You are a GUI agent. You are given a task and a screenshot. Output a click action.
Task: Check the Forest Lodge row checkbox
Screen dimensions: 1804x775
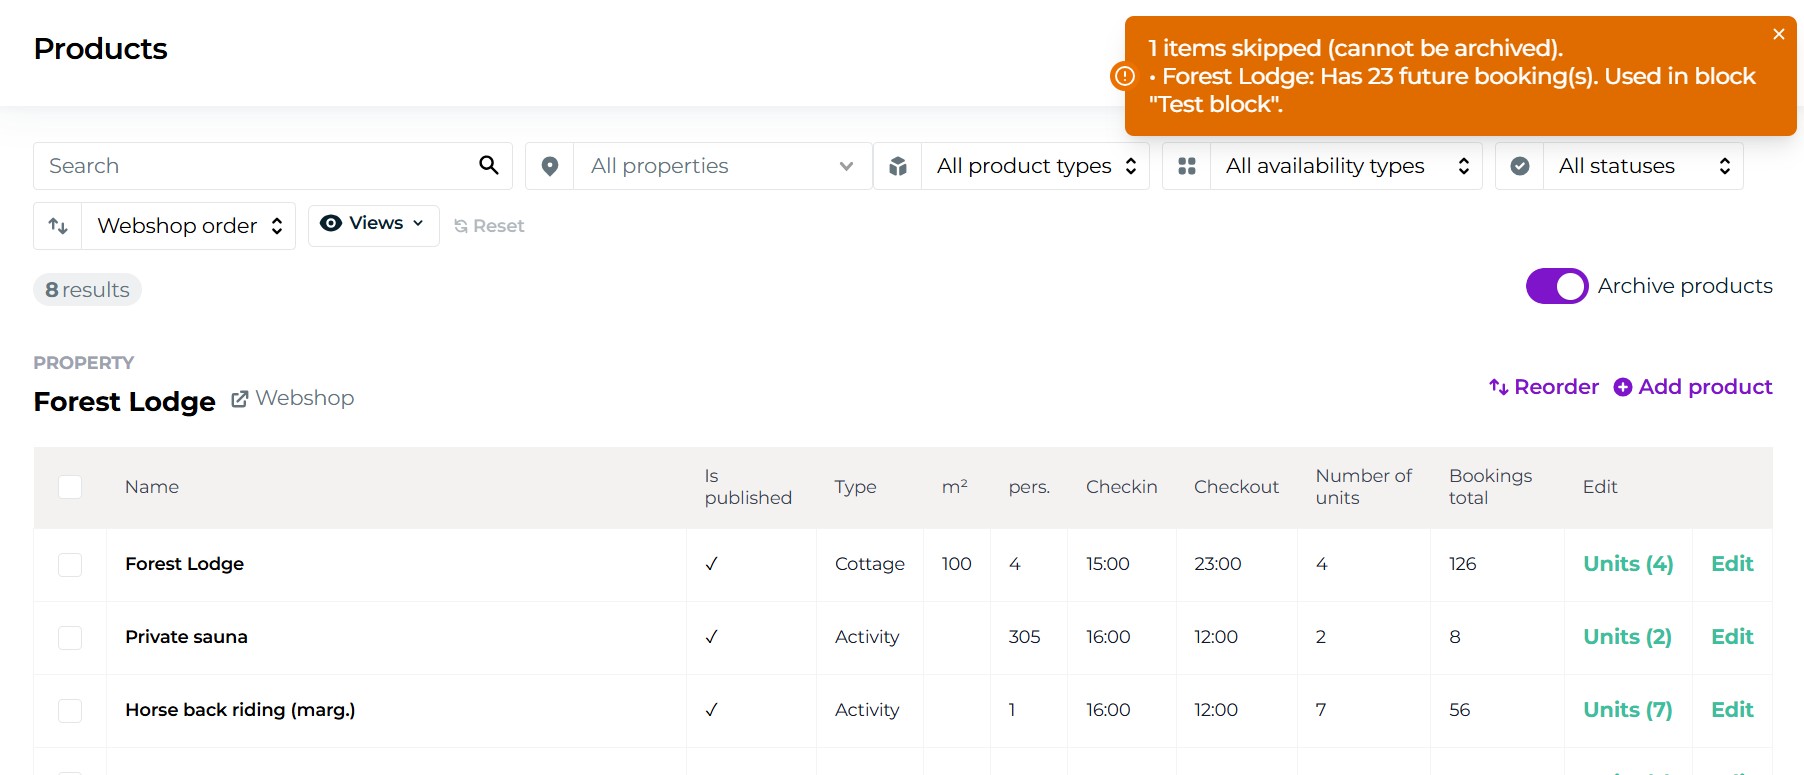(x=70, y=565)
